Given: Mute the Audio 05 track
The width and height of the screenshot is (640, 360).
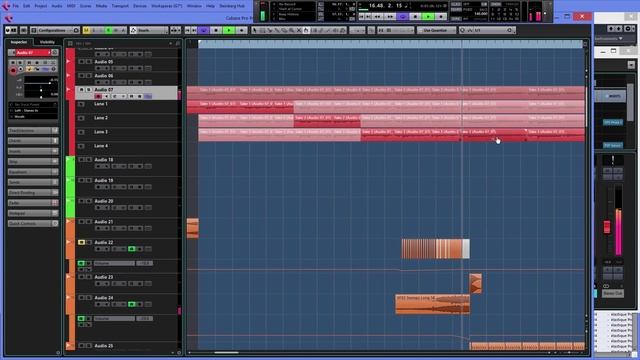Looking at the screenshot, I should click(81, 62).
